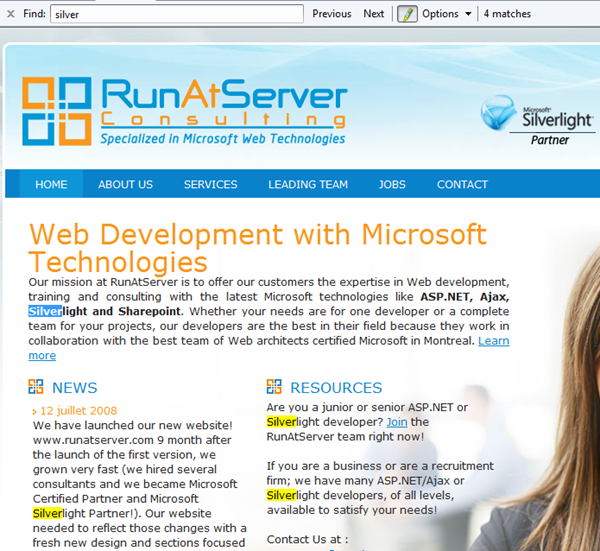
Task: Click the Contact Us at : text
Action: coord(307,540)
